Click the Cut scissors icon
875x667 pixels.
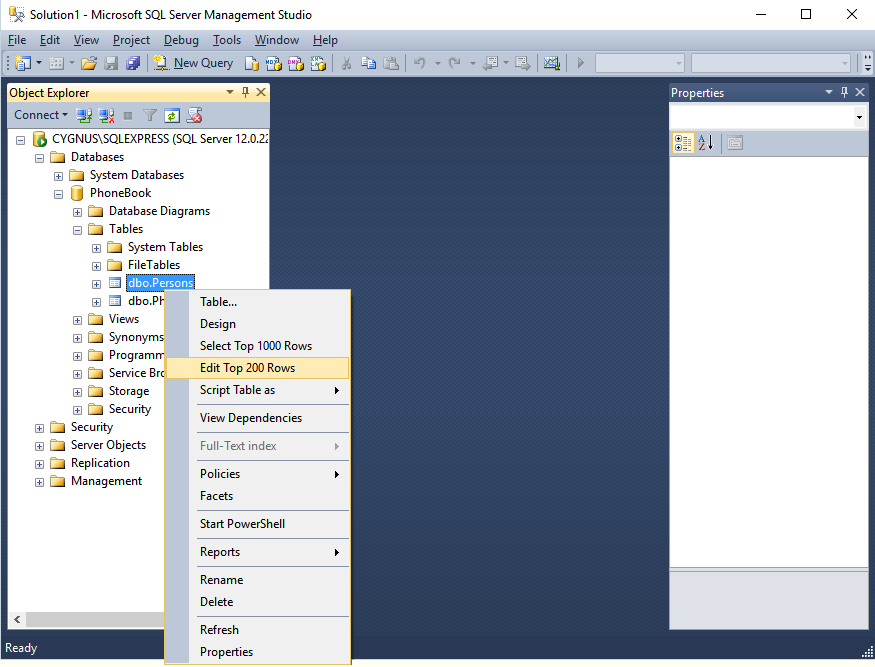346,63
